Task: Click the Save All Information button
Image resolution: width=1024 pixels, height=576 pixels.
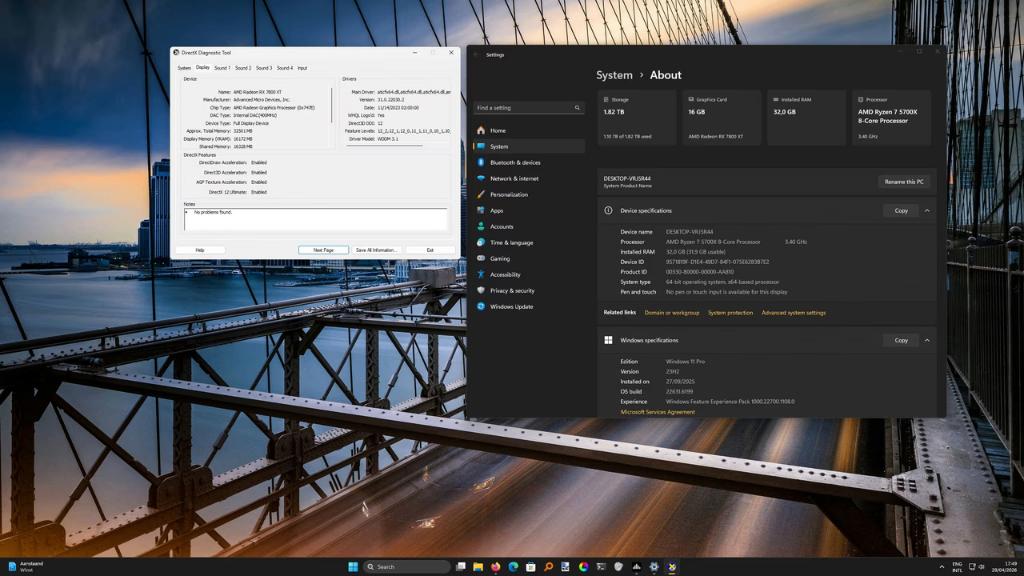Action: pos(376,250)
